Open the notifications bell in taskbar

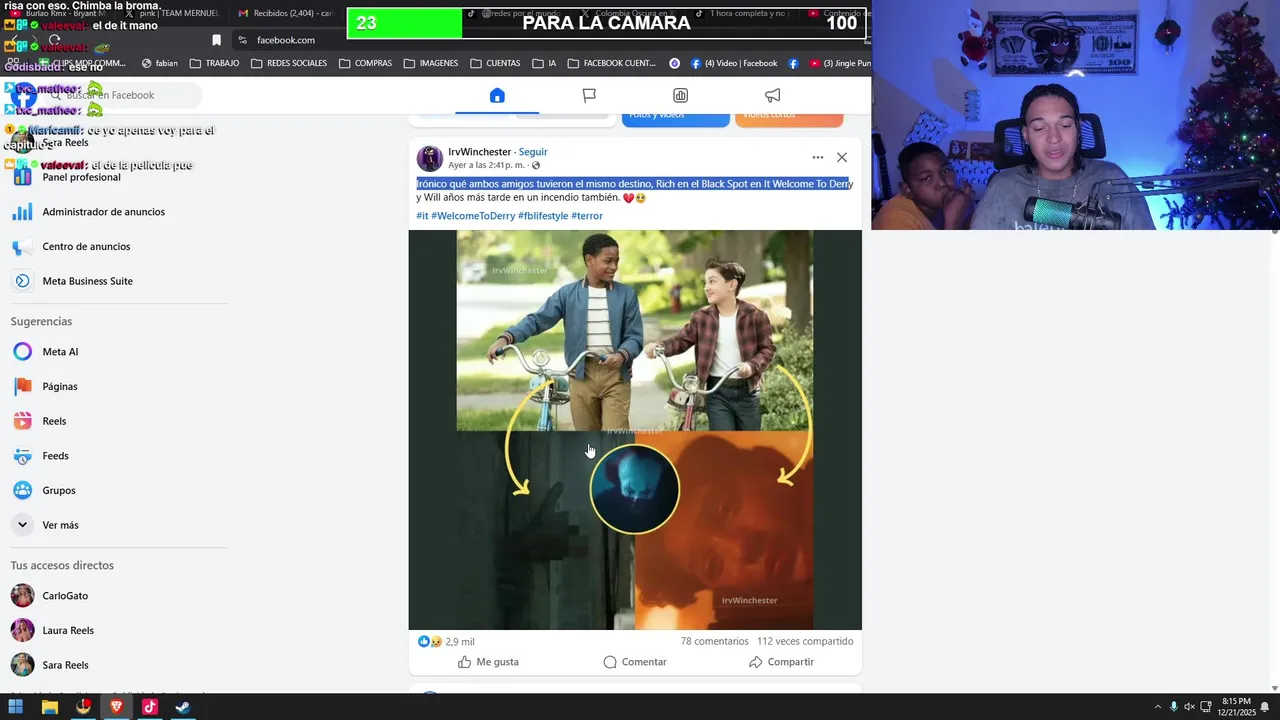pyautogui.click(x=1265, y=707)
